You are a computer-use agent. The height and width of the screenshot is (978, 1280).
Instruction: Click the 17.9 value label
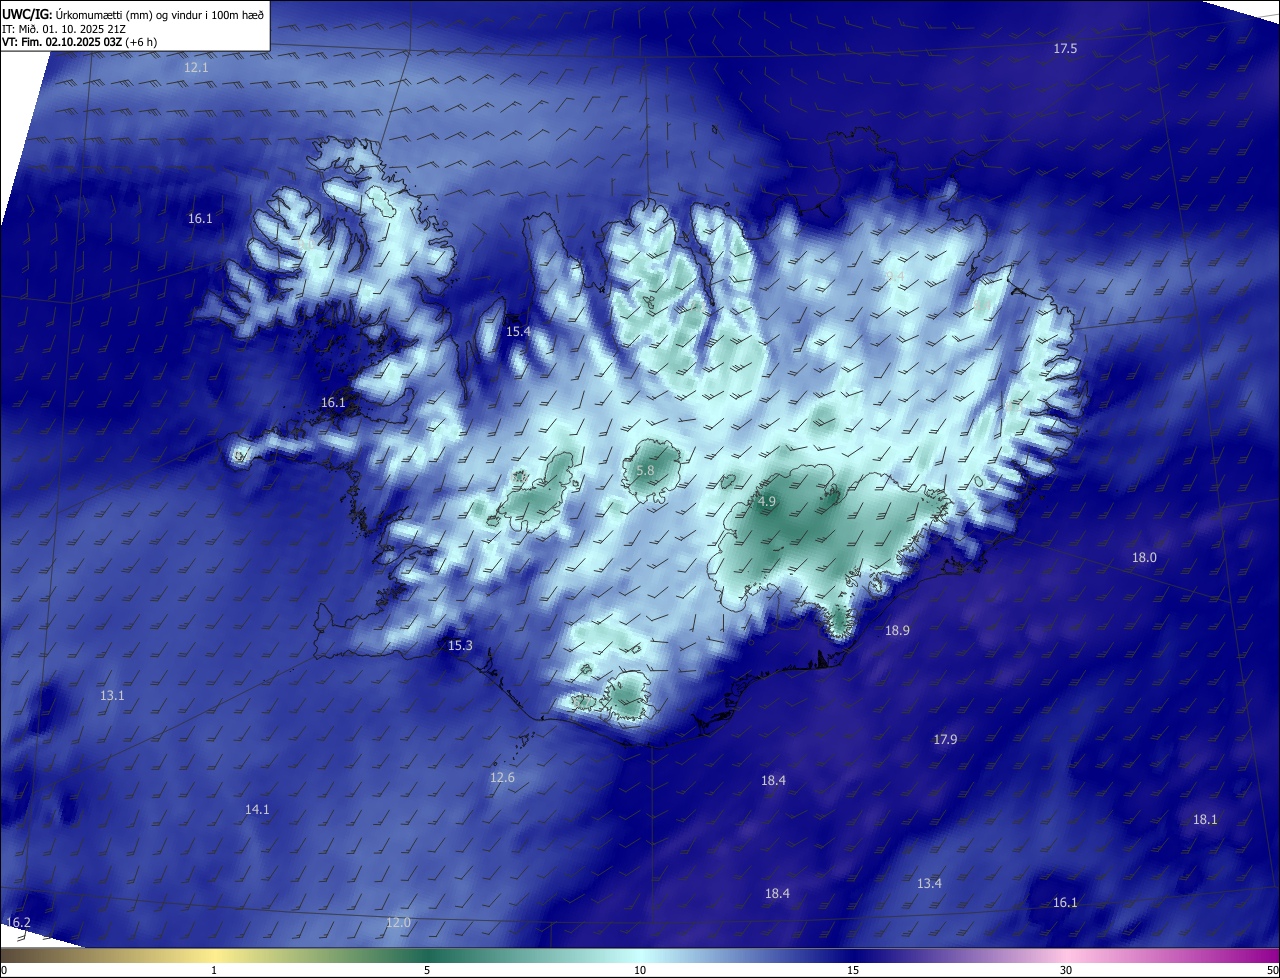(945, 740)
